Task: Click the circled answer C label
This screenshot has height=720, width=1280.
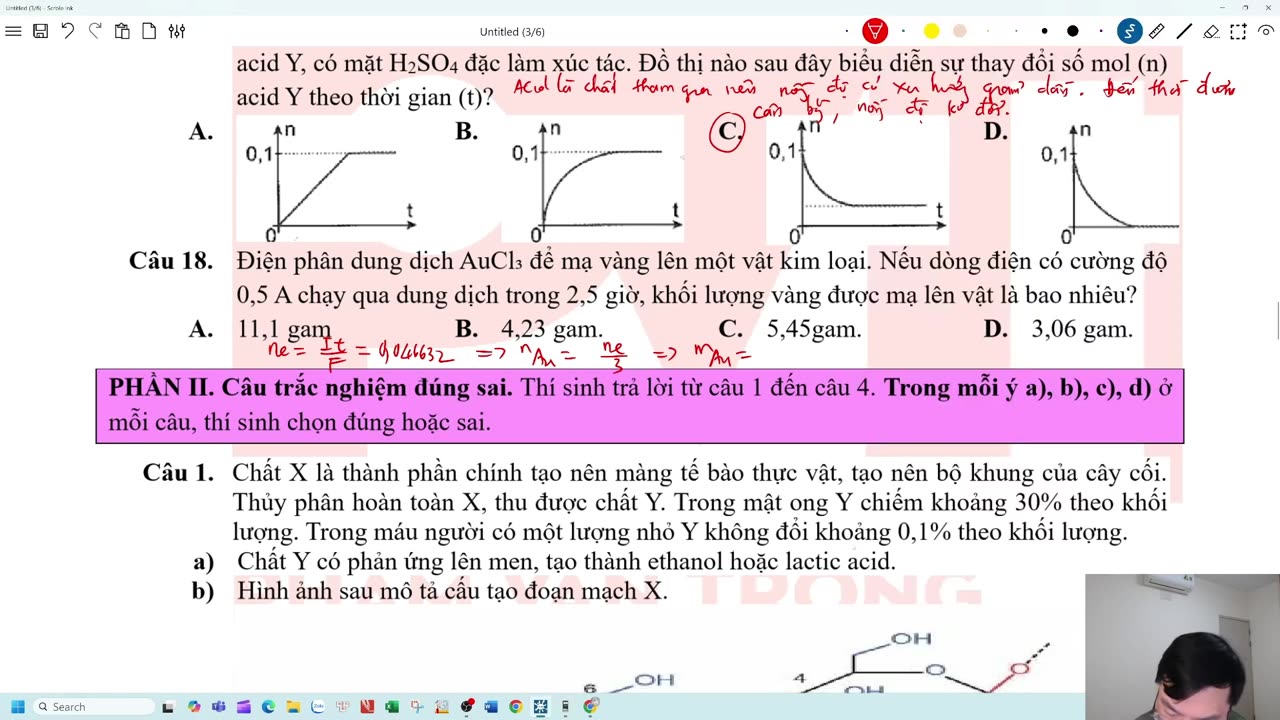Action: tap(728, 133)
